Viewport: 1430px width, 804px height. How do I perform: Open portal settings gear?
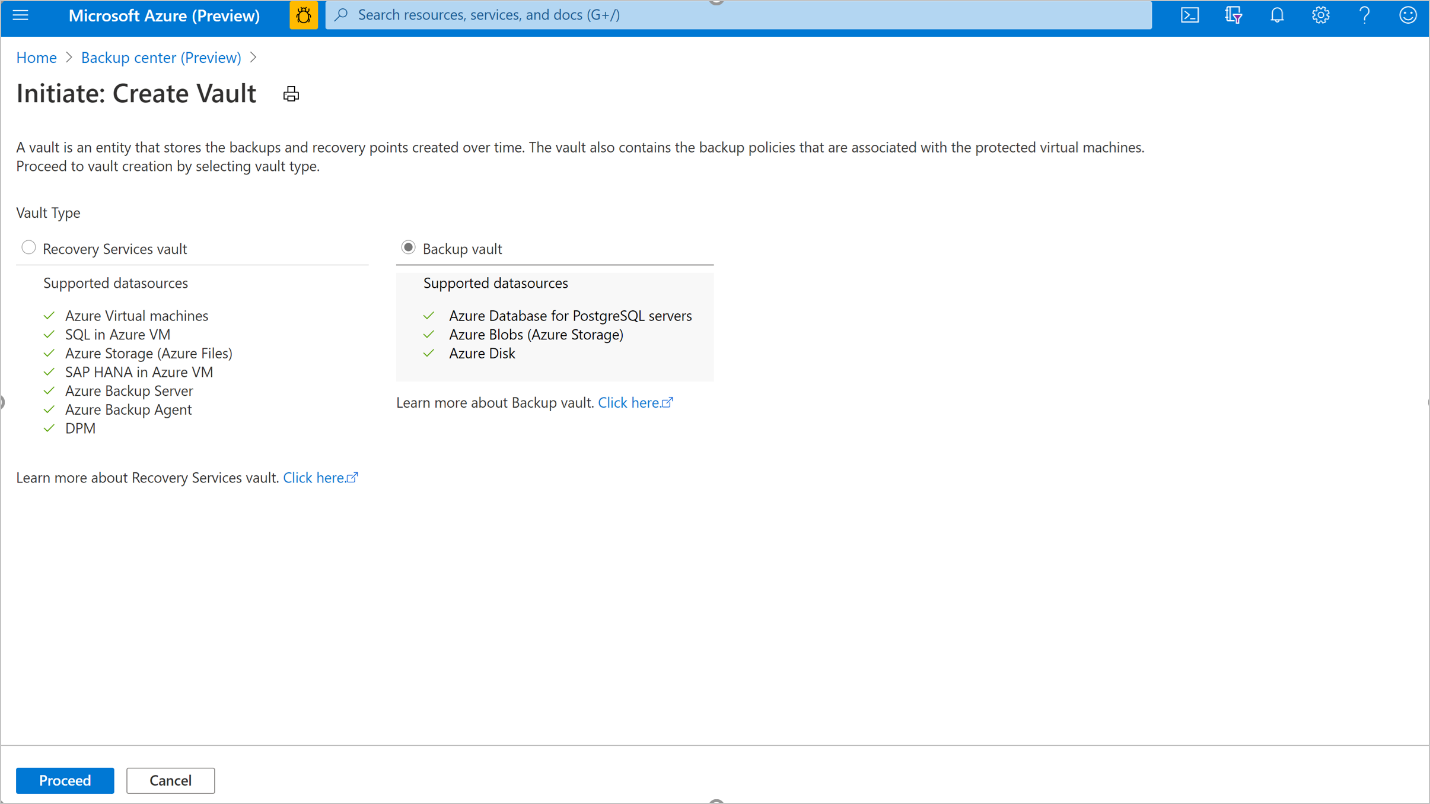click(x=1321, y=15)
